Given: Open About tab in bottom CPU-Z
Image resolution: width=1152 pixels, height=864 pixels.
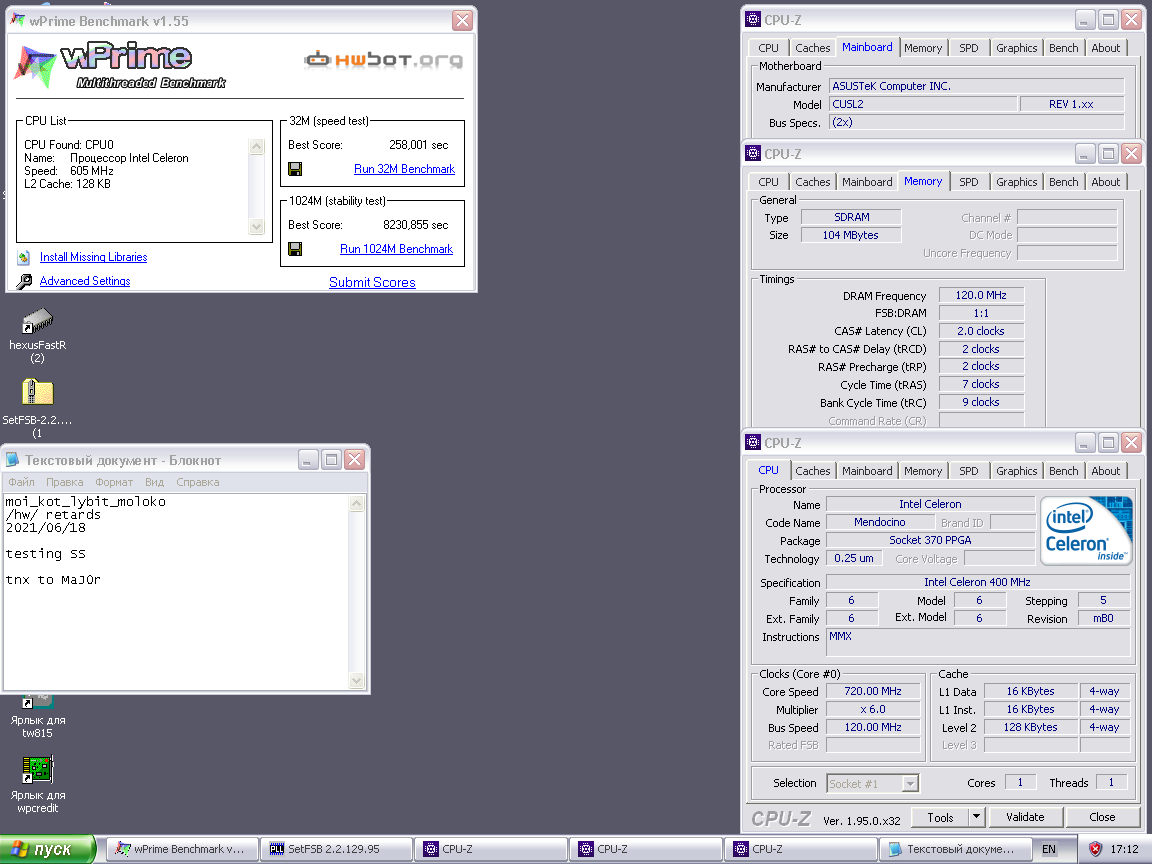Looking at the screenshot, I should point(1105,471).
